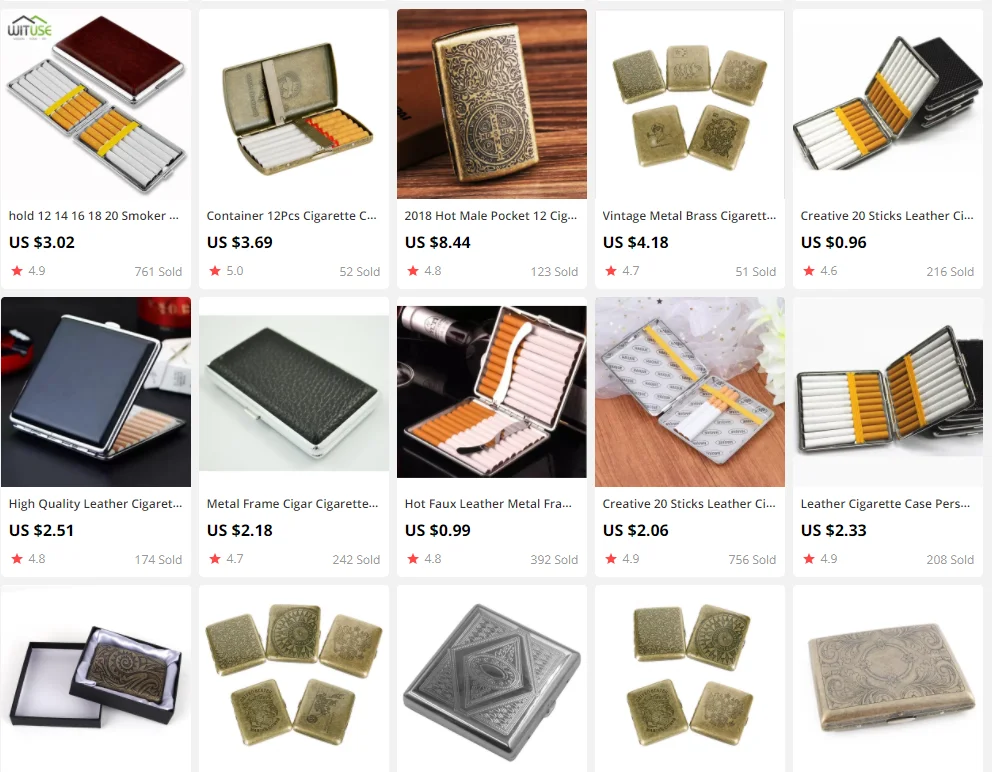Click the star icon under the US $2.06 price
The image size is (992, 772).
pyautogui.click(x=611, y=559)
